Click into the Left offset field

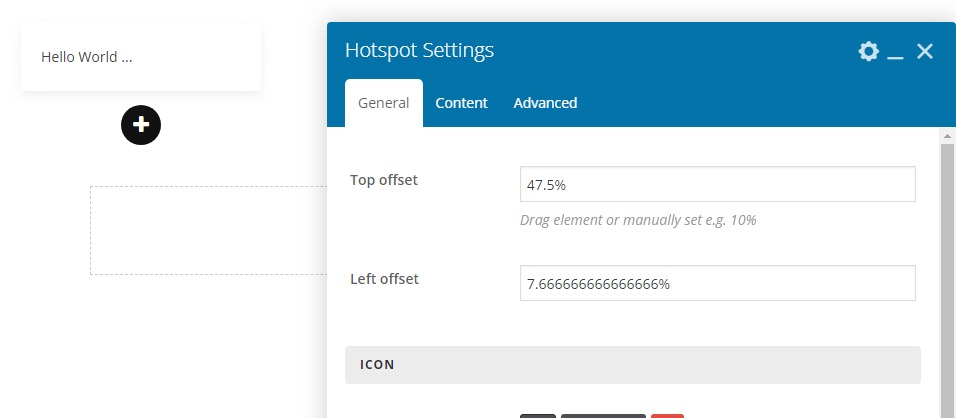click(x=717, y=283)
